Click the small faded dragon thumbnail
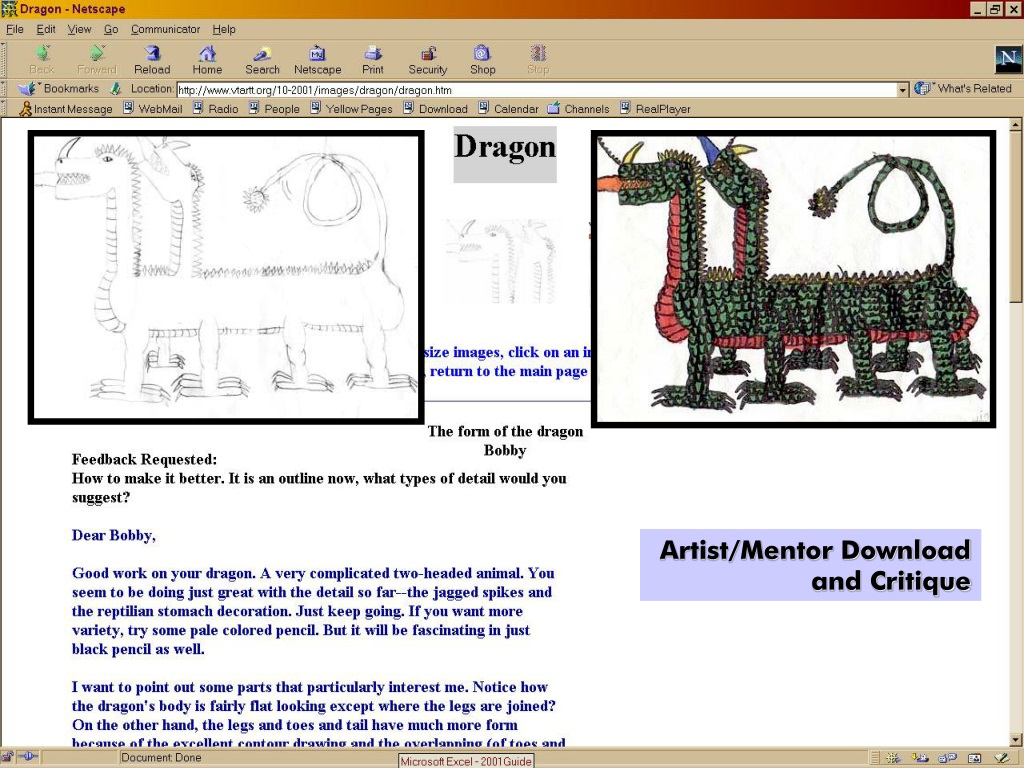This screenshot has height=768, width=1024. point(502,261)
